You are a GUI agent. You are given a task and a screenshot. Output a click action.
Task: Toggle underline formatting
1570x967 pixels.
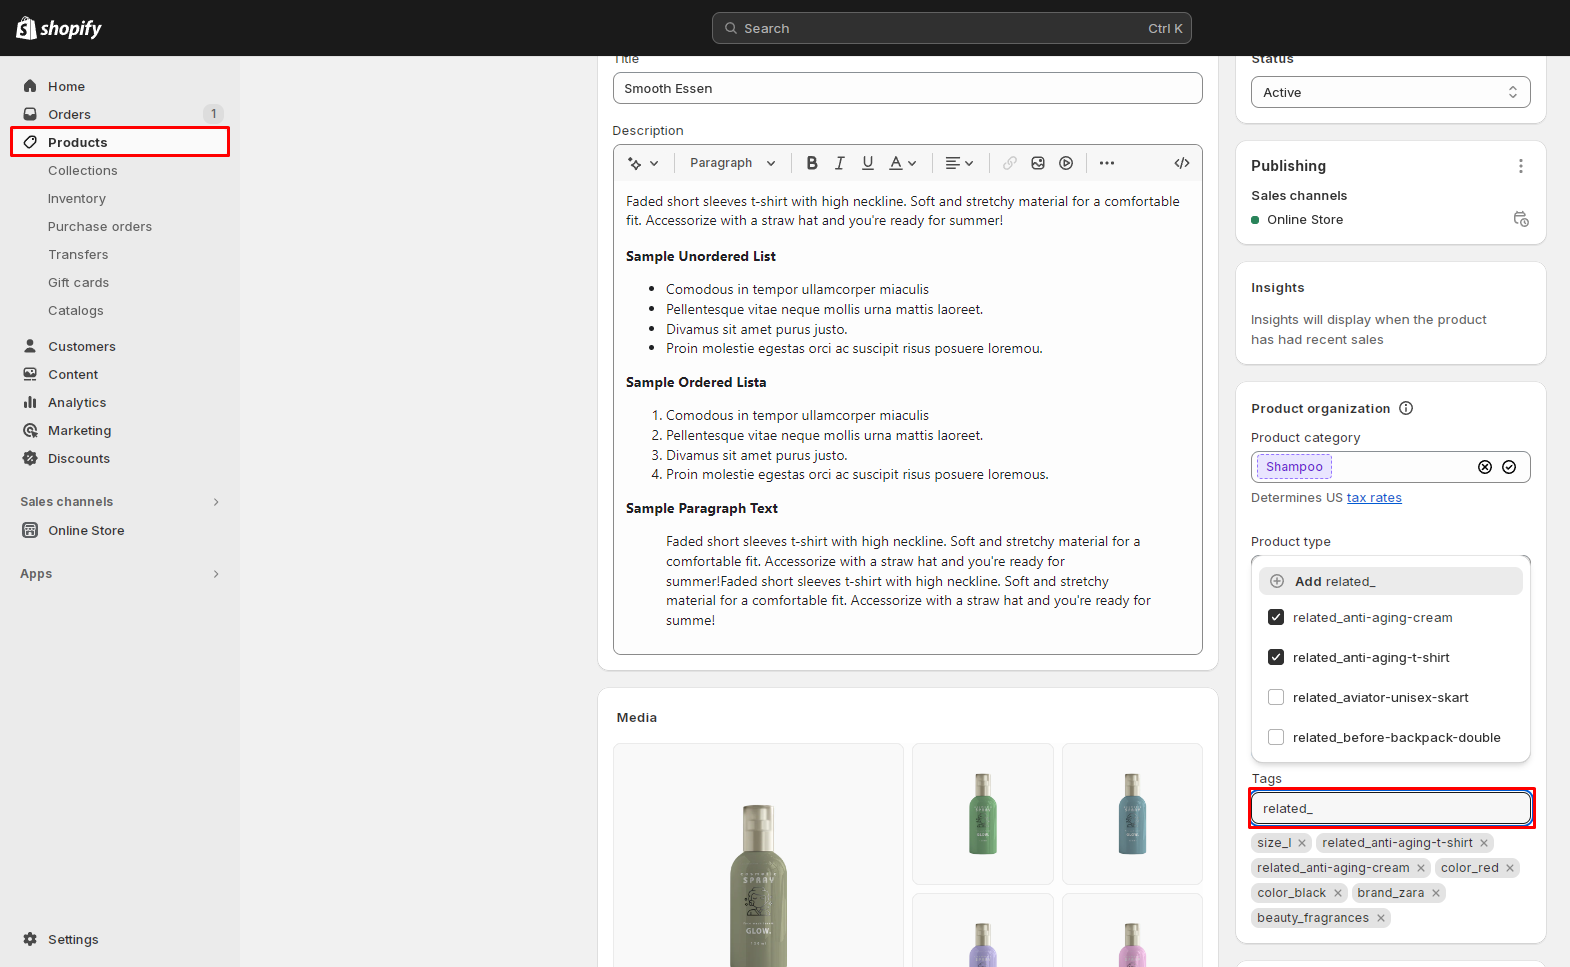868,163
